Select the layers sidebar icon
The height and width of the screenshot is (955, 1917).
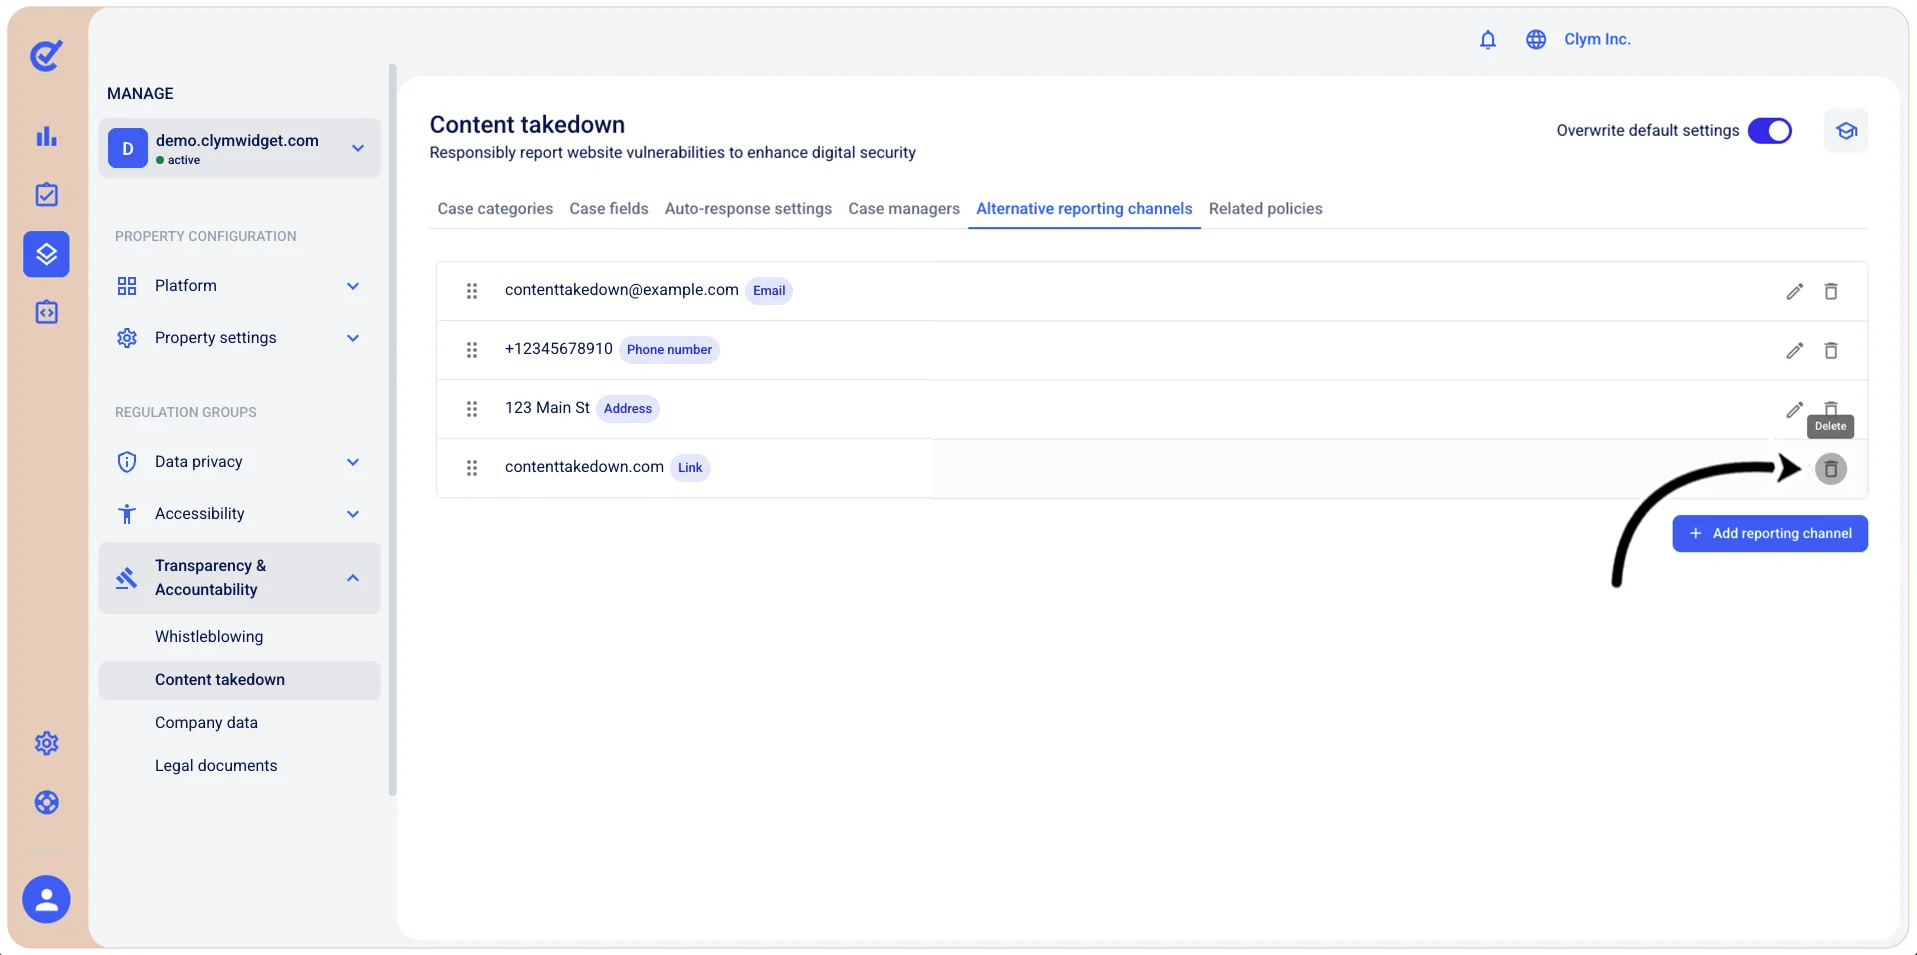46,254
